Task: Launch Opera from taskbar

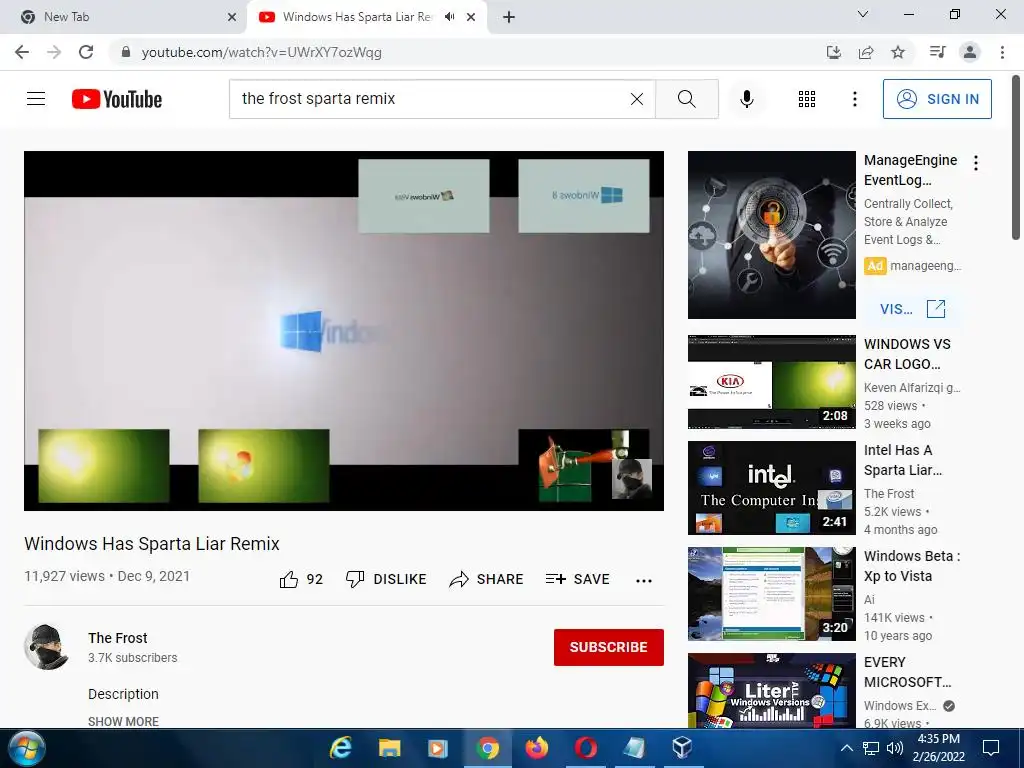Action: [586, 748]
